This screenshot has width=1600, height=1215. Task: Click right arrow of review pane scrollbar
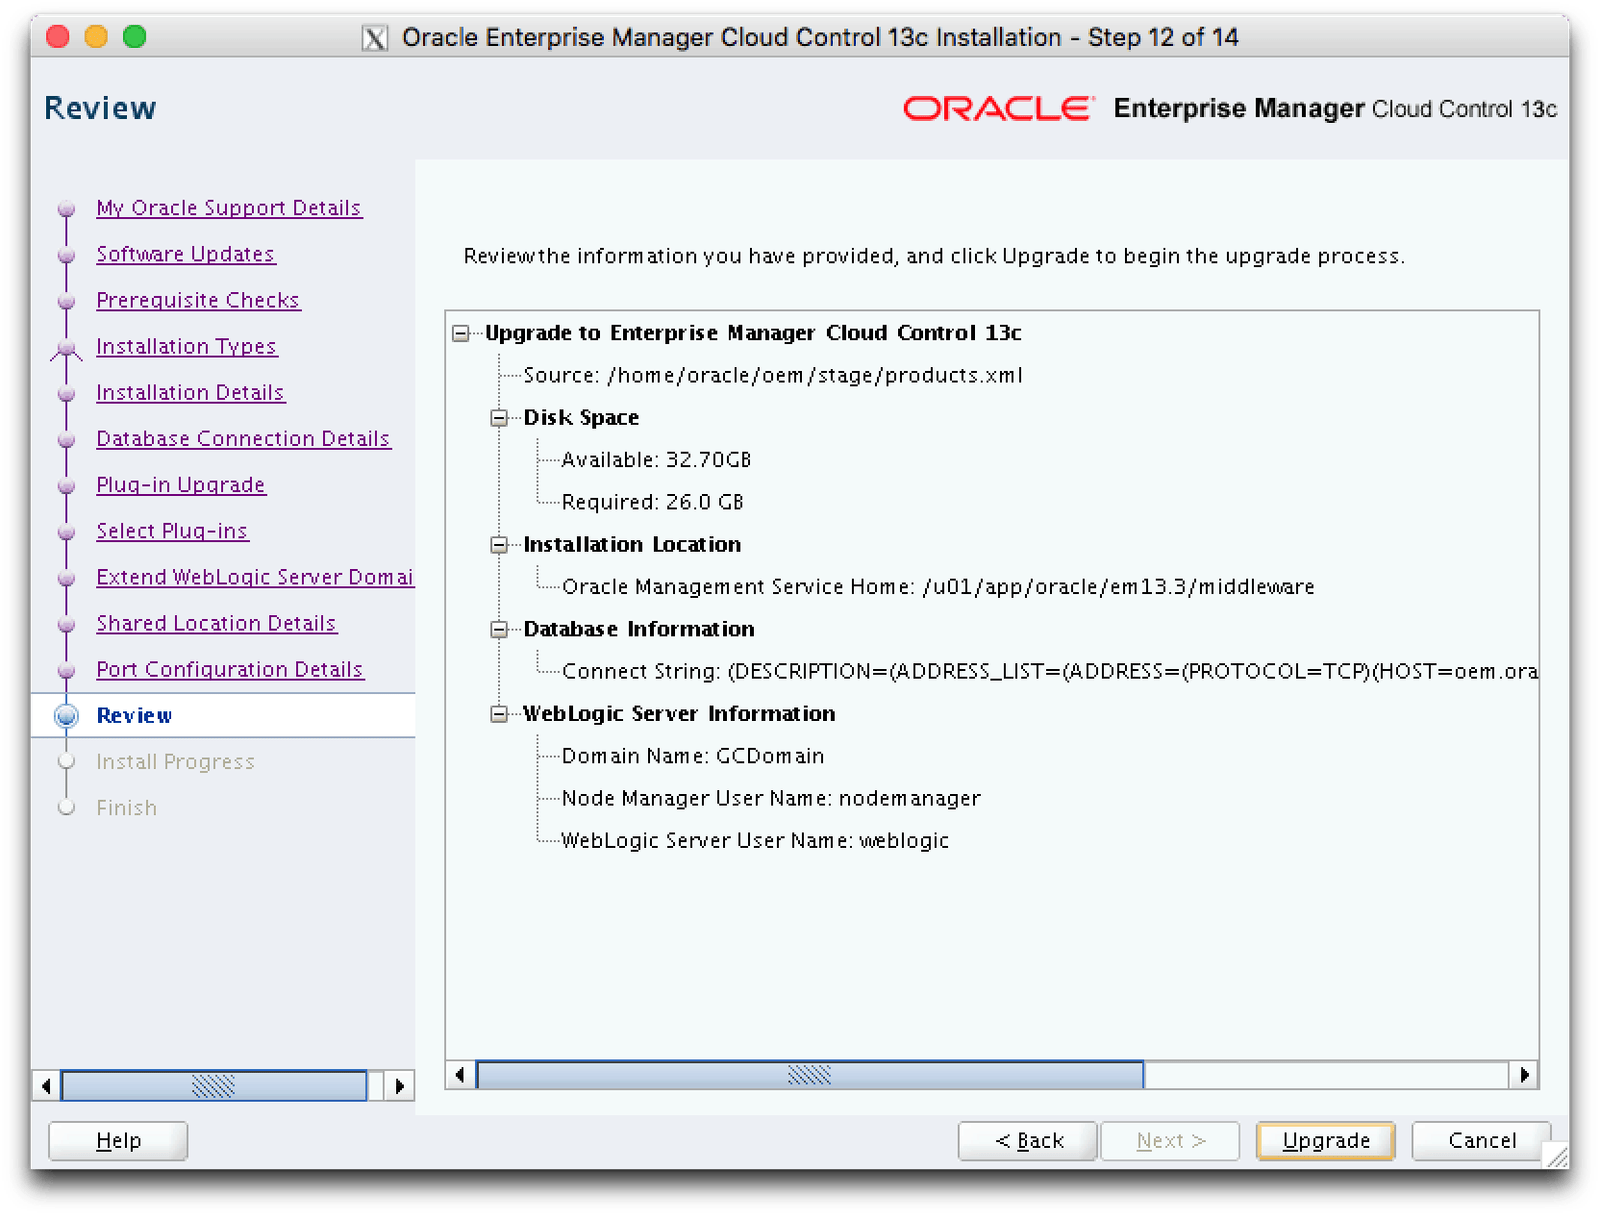click(x=1523, y=1075)
